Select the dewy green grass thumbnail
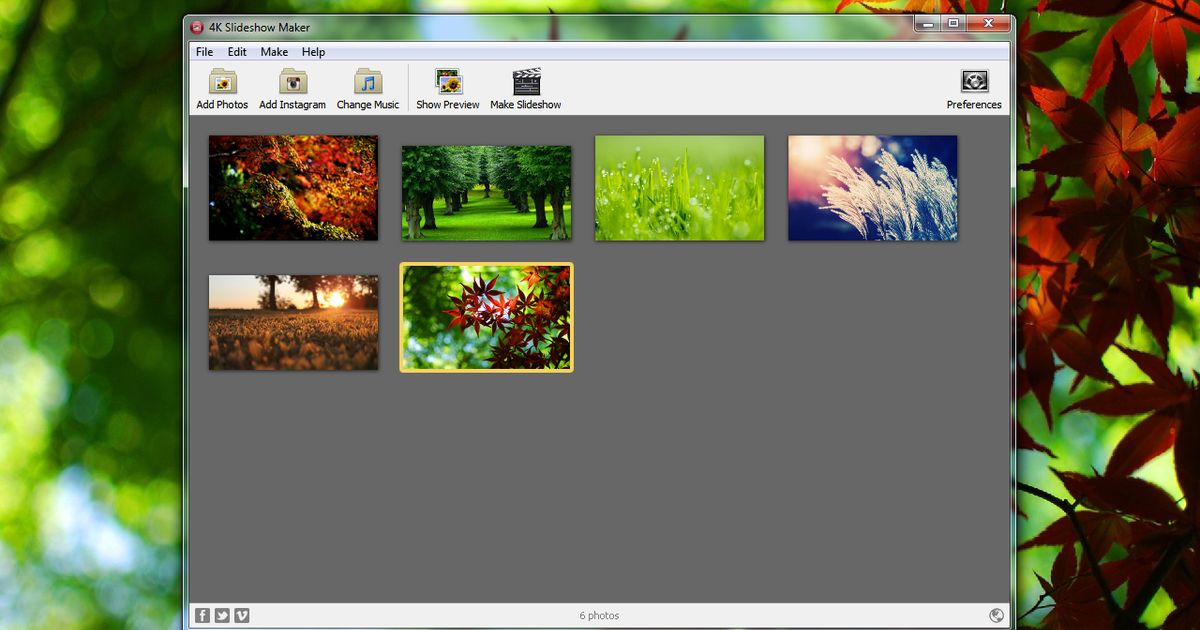Screen dimensions: 1200x630 (x=680, y=188)
